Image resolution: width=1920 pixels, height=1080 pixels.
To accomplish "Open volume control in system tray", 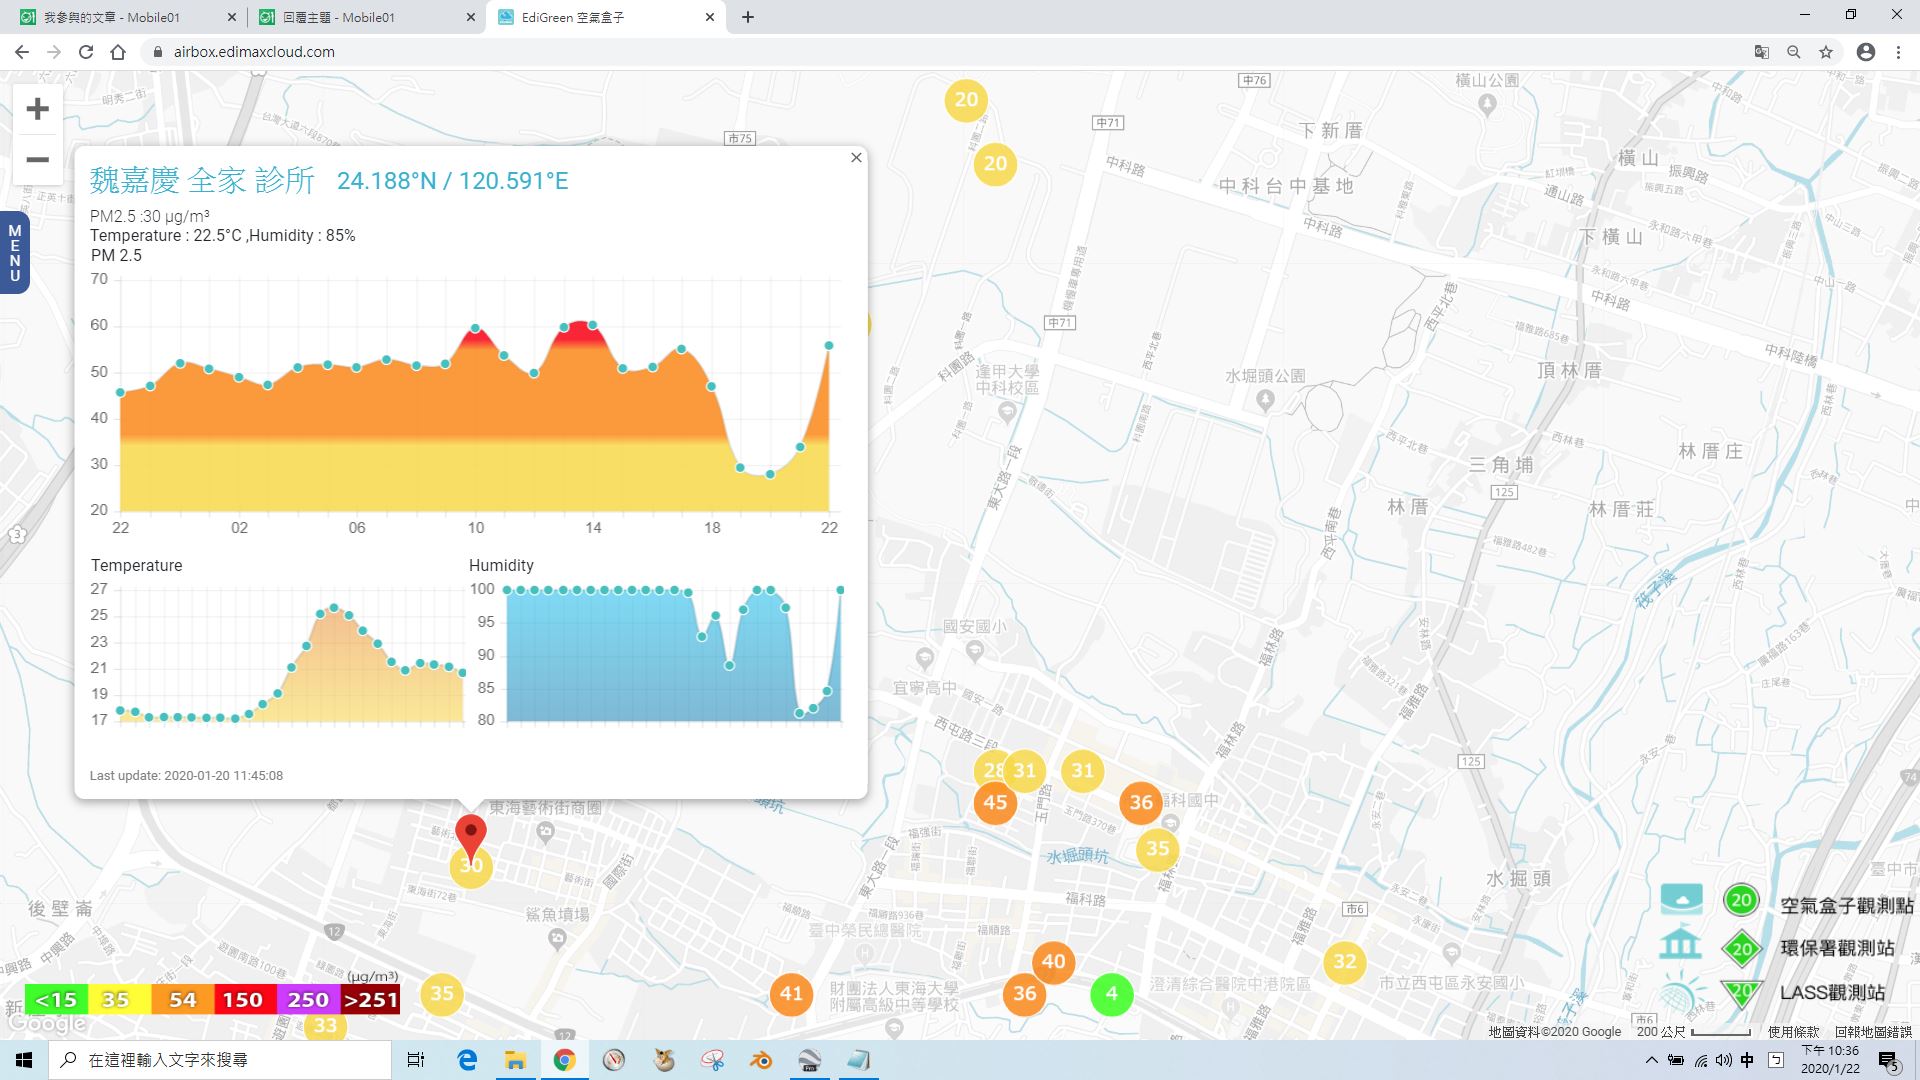I will coord(1724,1060).
